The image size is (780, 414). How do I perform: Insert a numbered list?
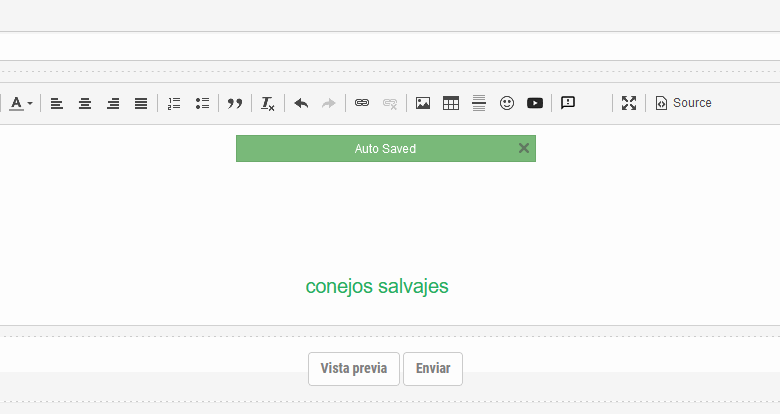174,103
